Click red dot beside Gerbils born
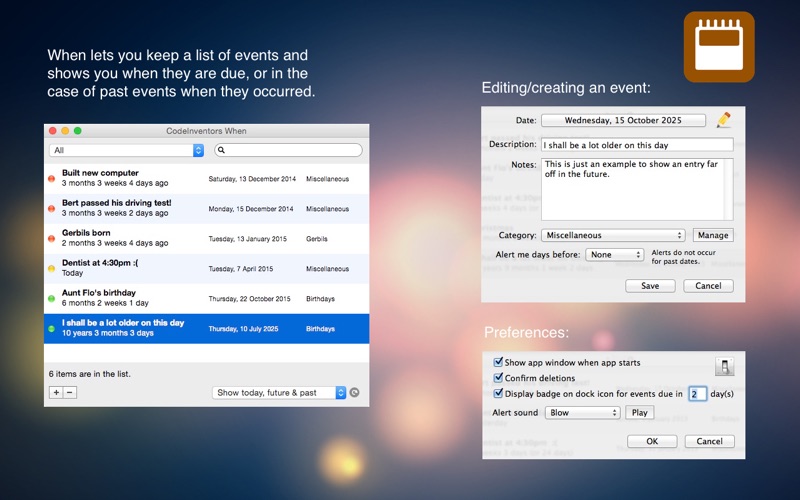The image size is (800, 500). point(52,238)
